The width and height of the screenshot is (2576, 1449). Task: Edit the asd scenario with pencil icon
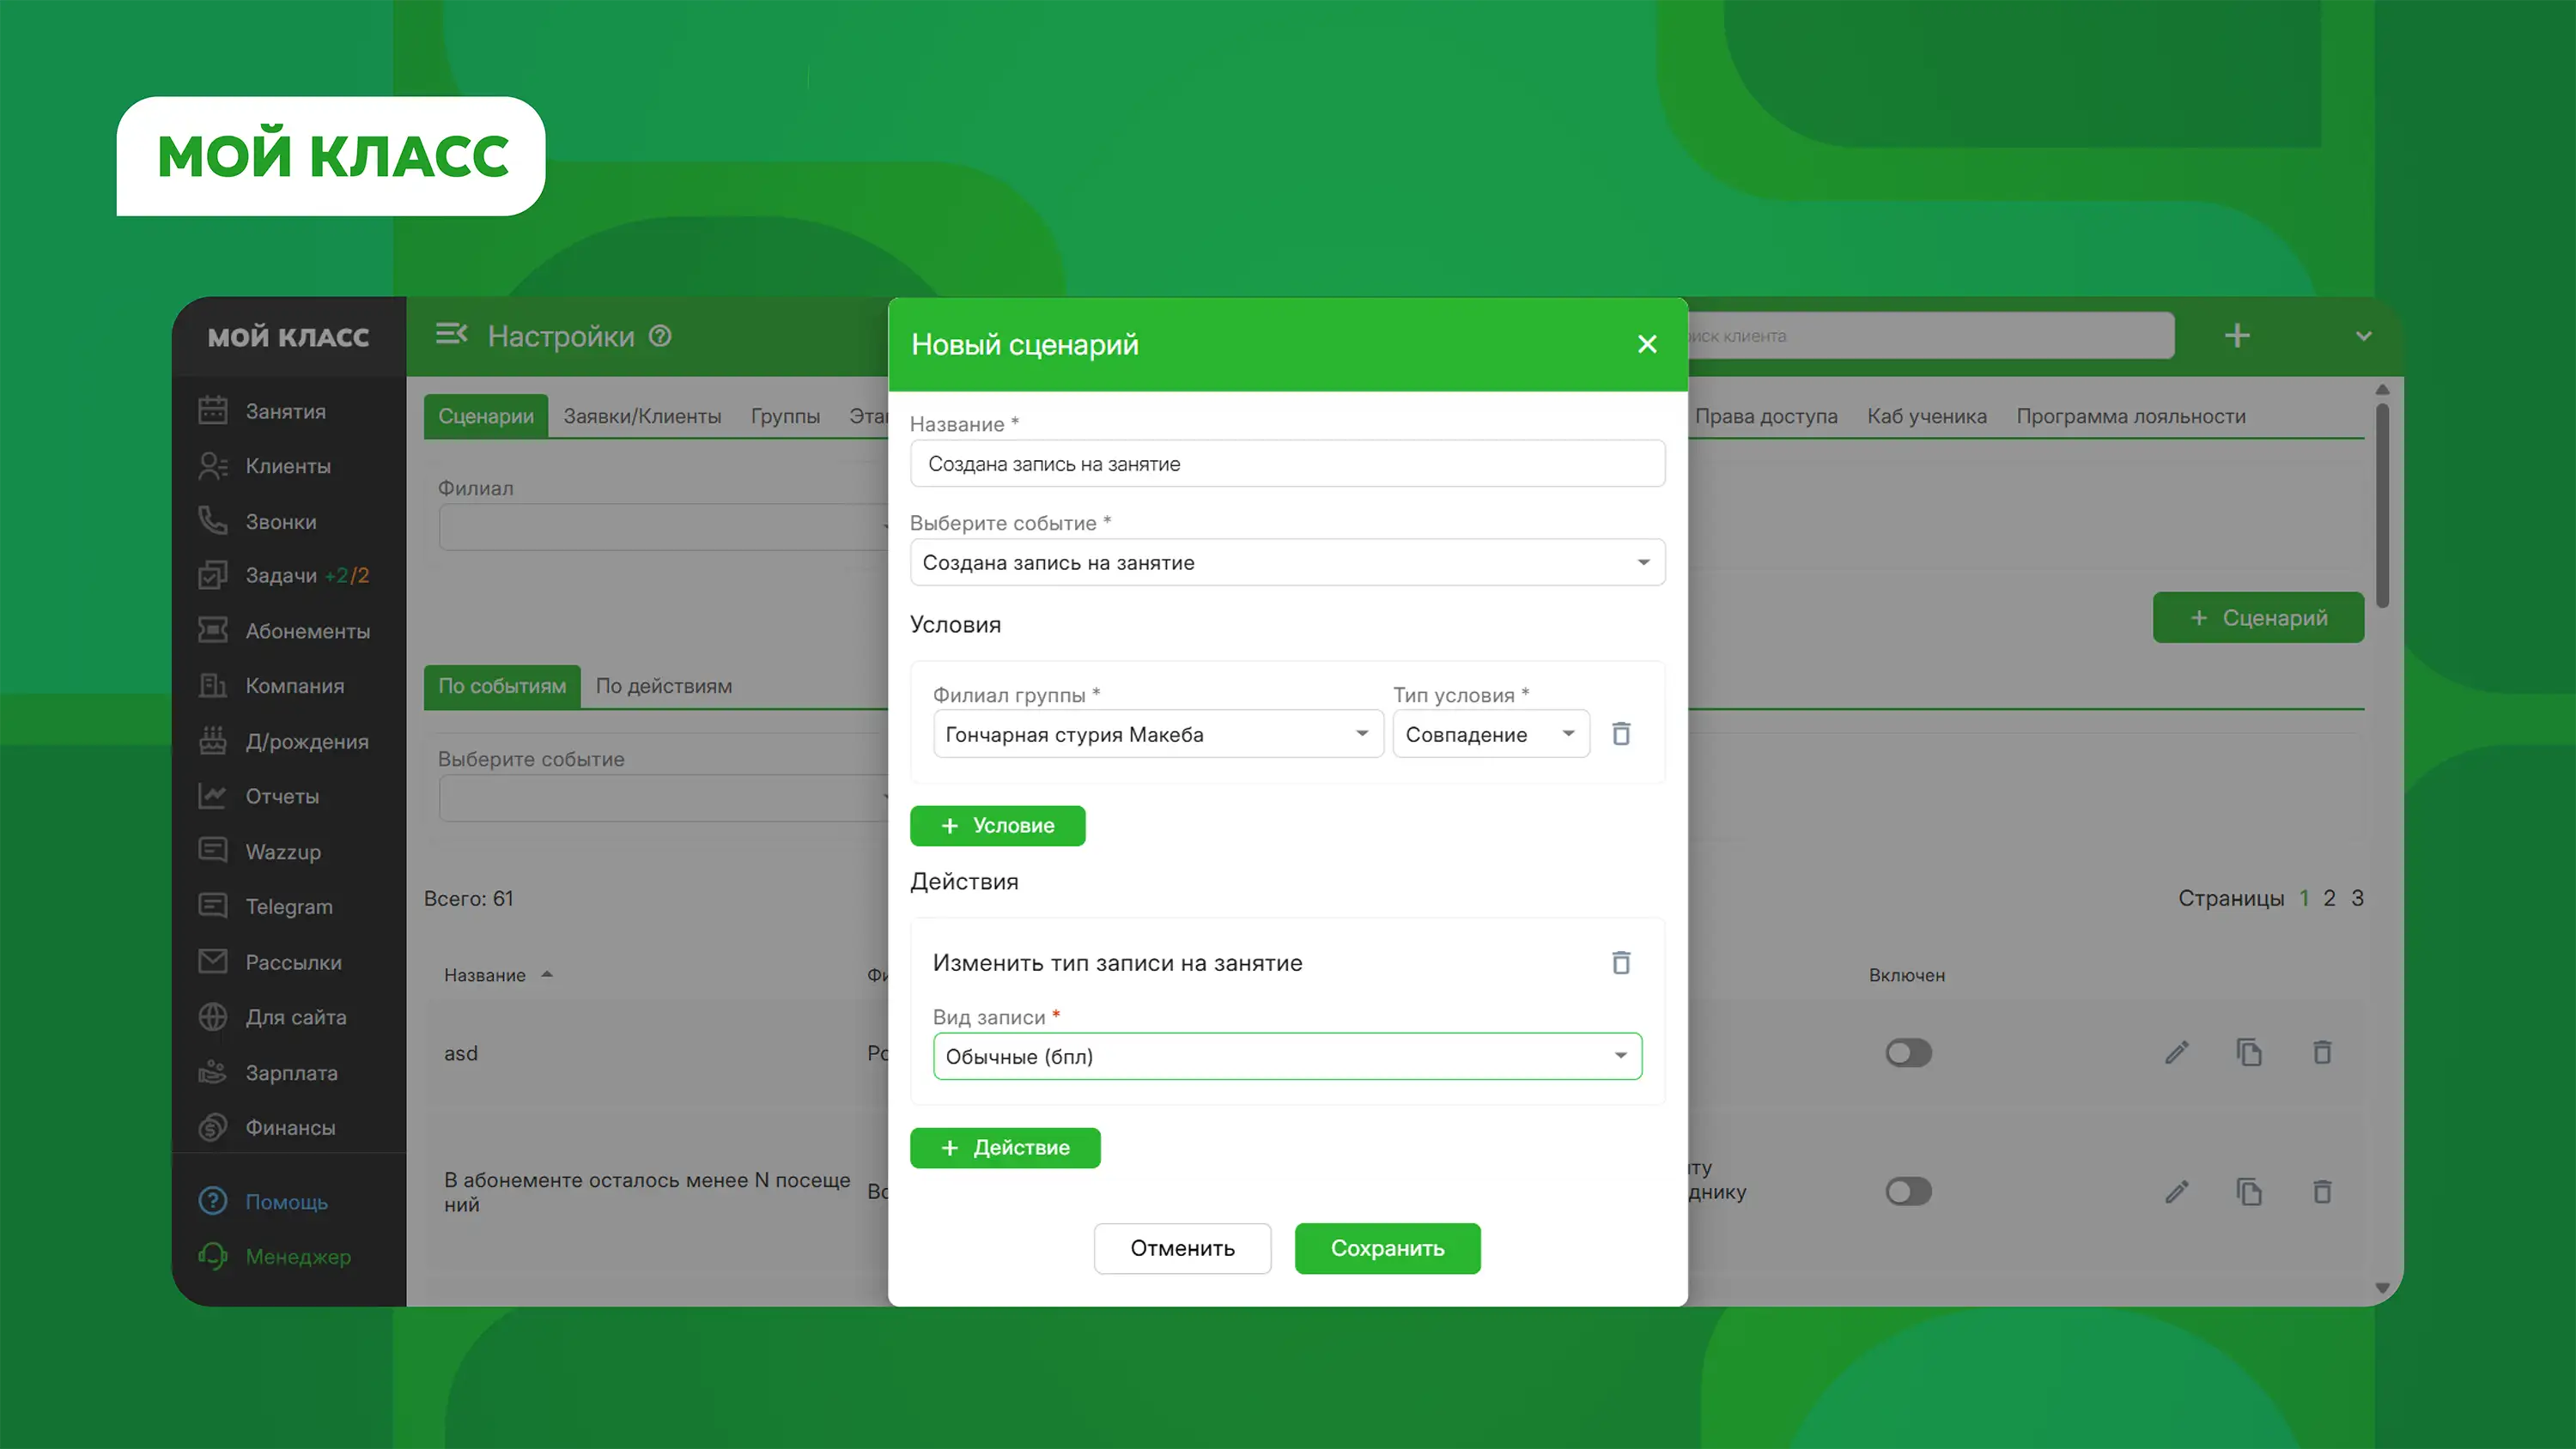click(x=2176, y=1052)
